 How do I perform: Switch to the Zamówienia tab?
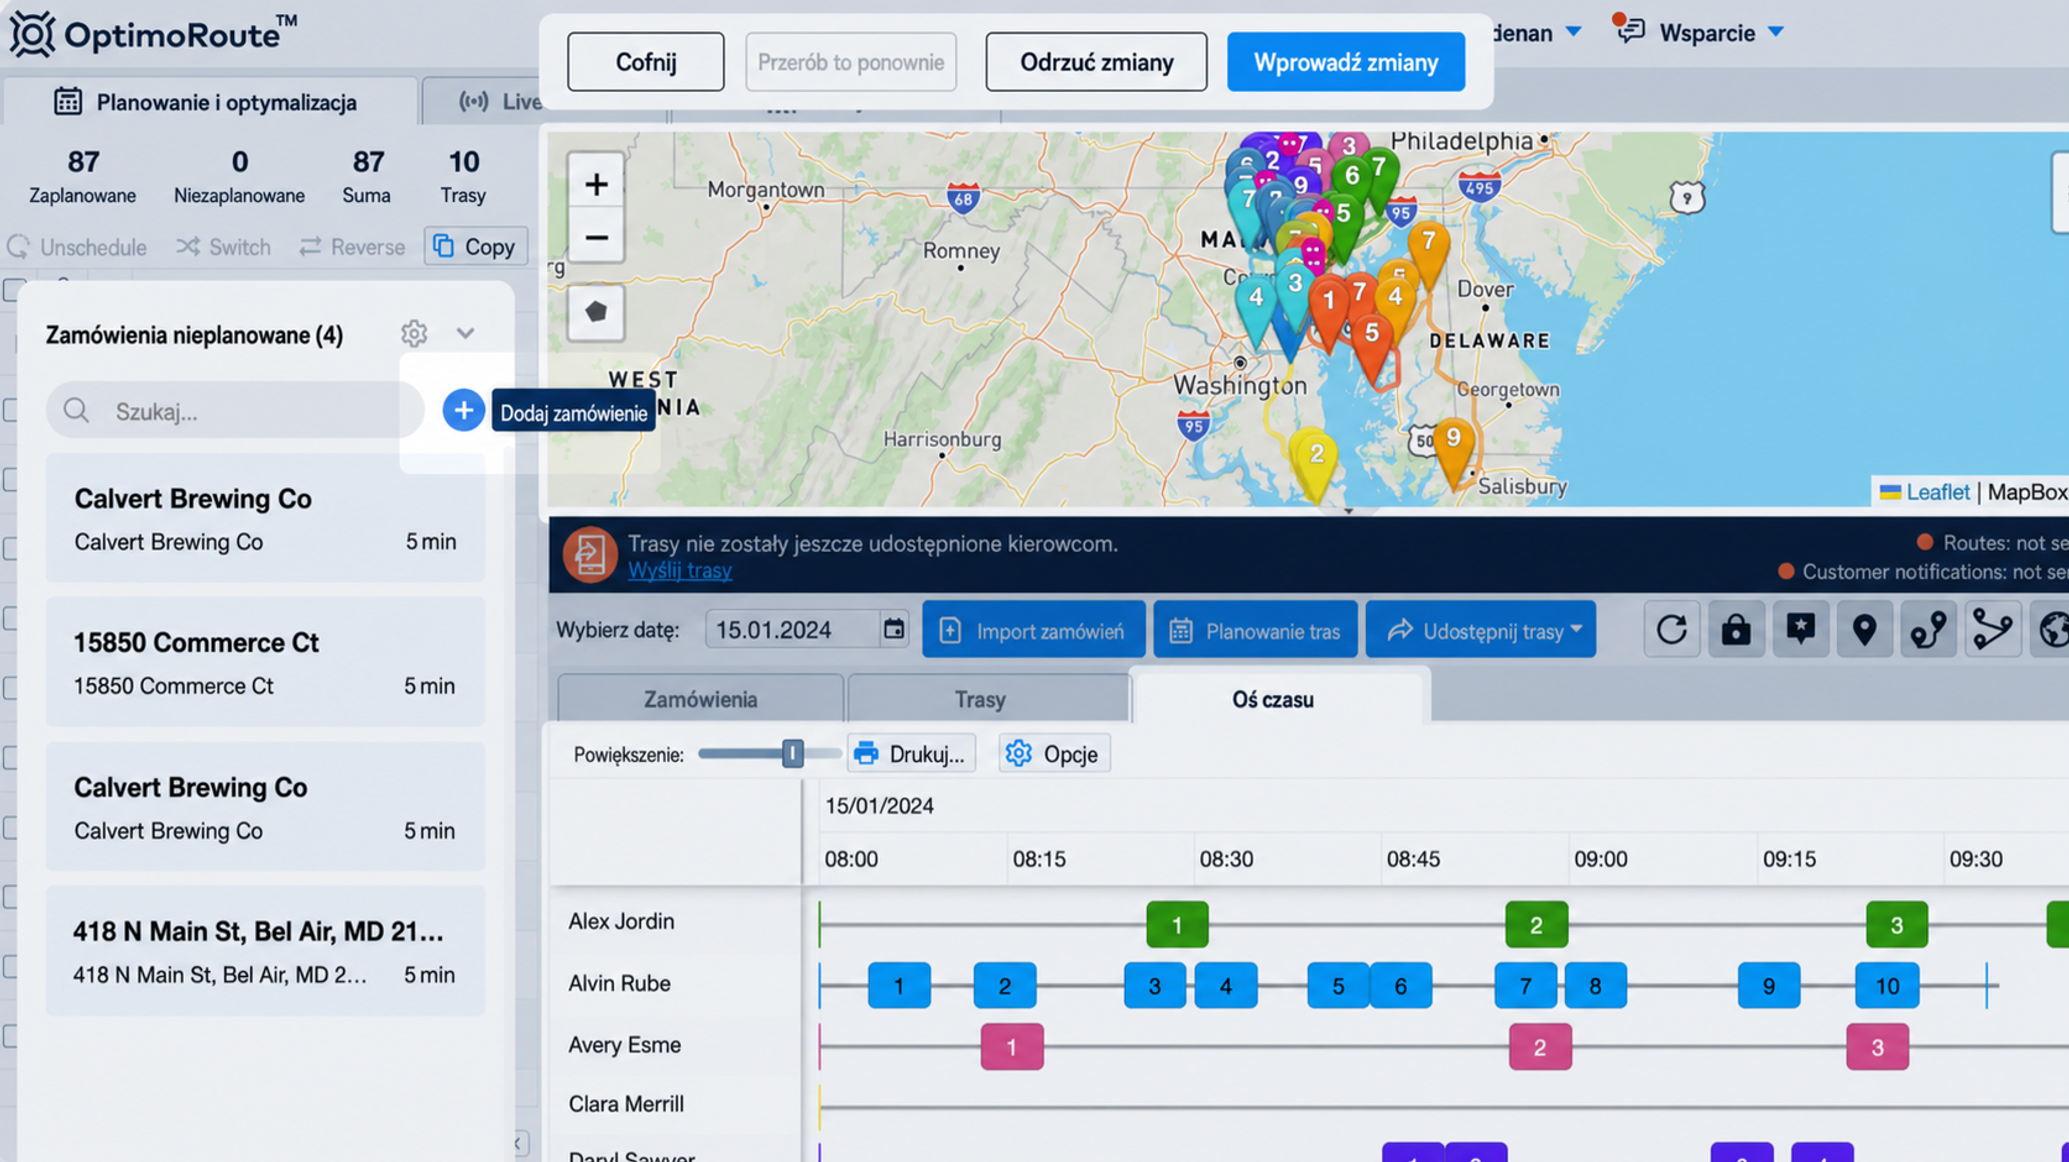pyautogui.click(x=700, y=699)
